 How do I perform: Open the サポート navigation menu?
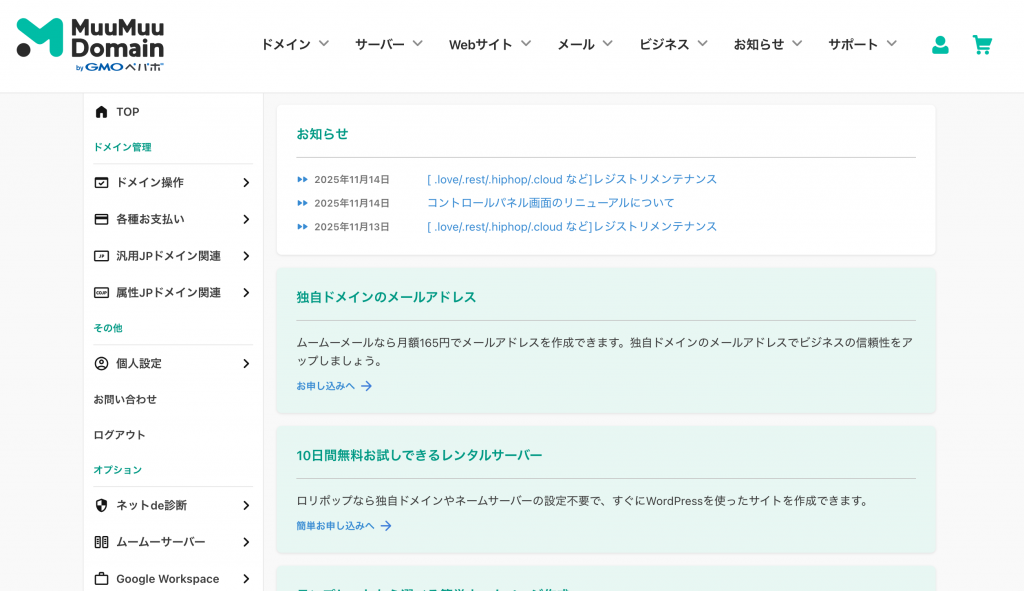tap(862, 44)
